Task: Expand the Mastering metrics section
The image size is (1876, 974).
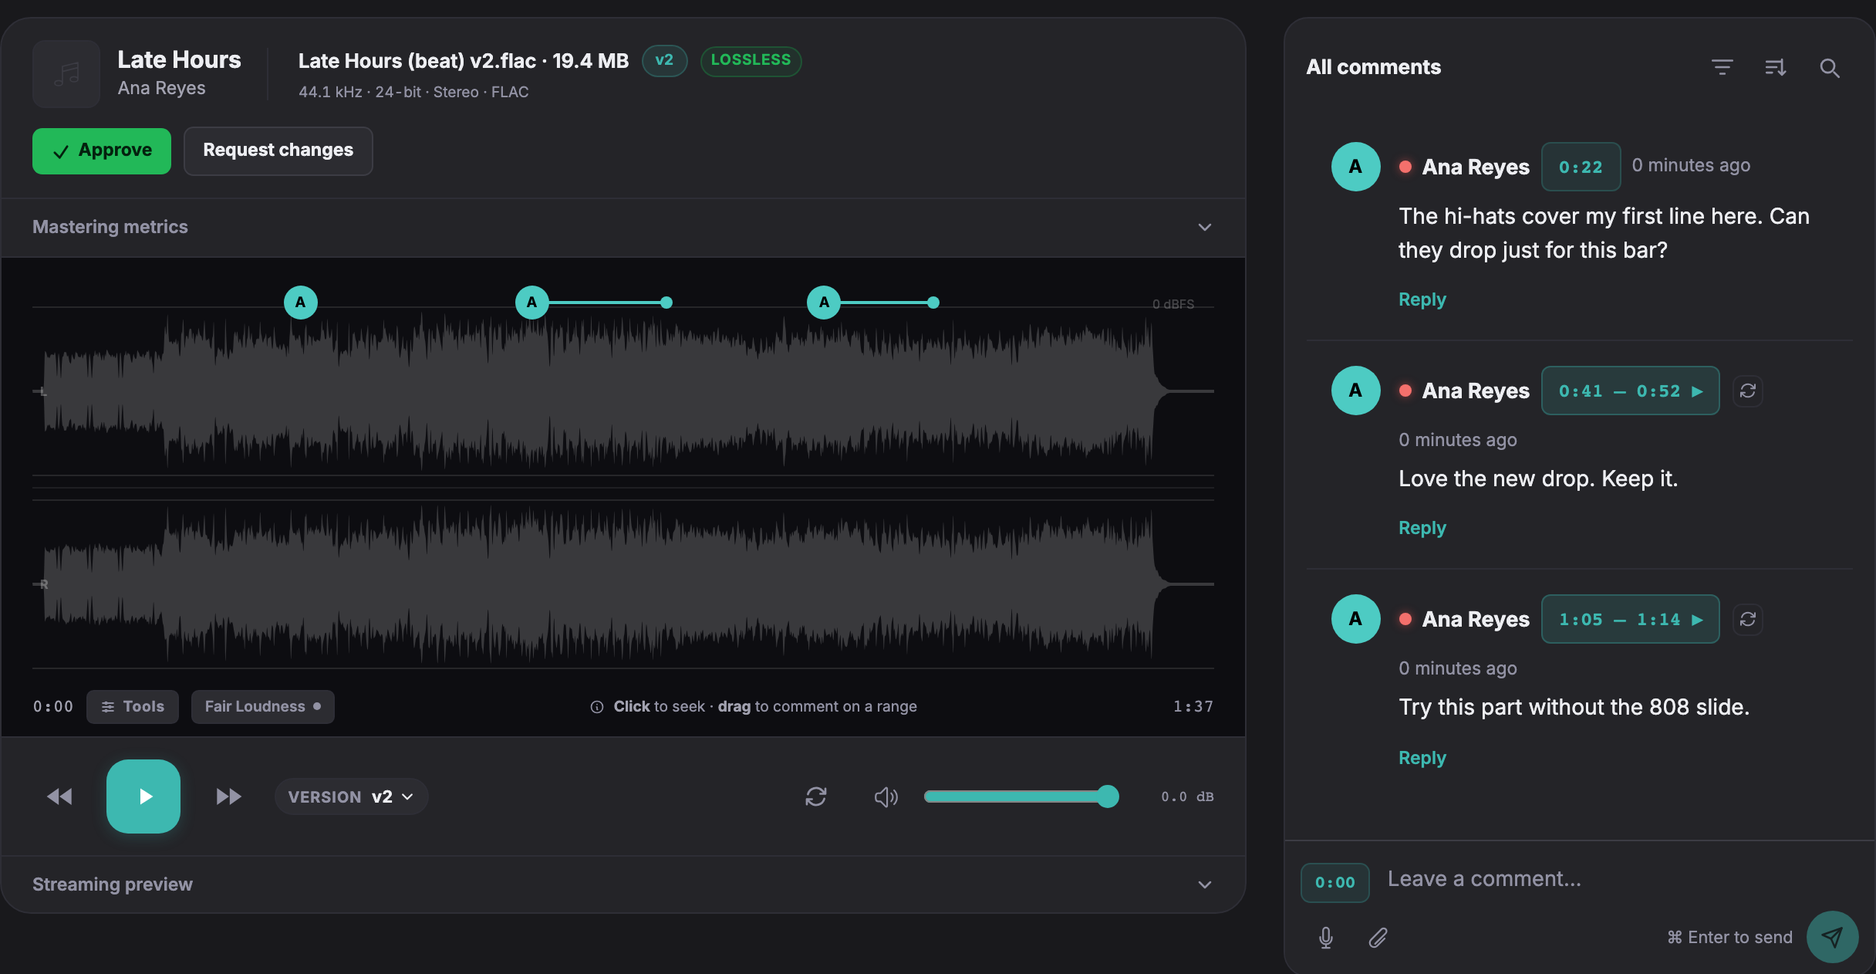Action: (x=623, y=227)
